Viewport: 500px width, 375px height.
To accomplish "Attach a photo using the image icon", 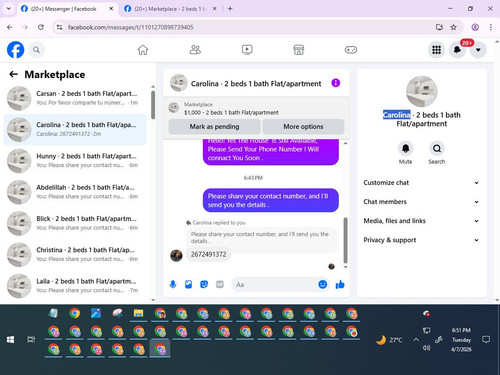I will point(188,284).
